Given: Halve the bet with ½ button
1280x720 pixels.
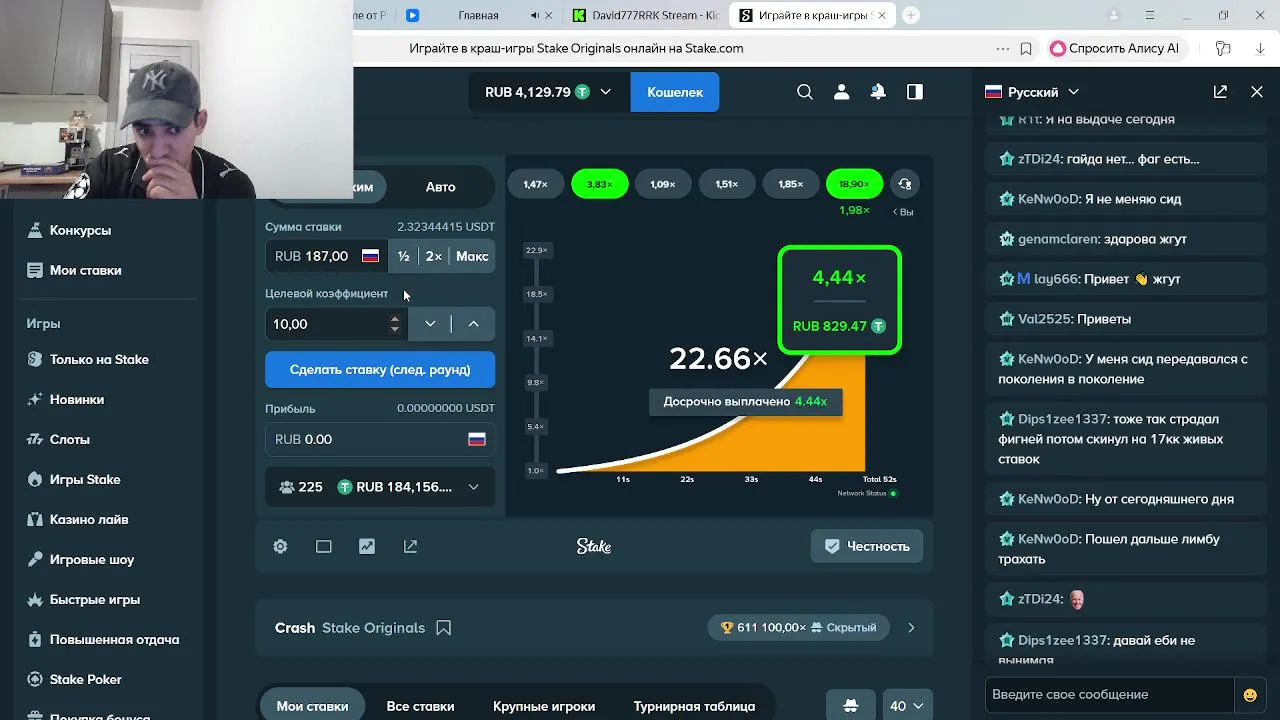Looking at the screenshot, I should click(404, 257).
